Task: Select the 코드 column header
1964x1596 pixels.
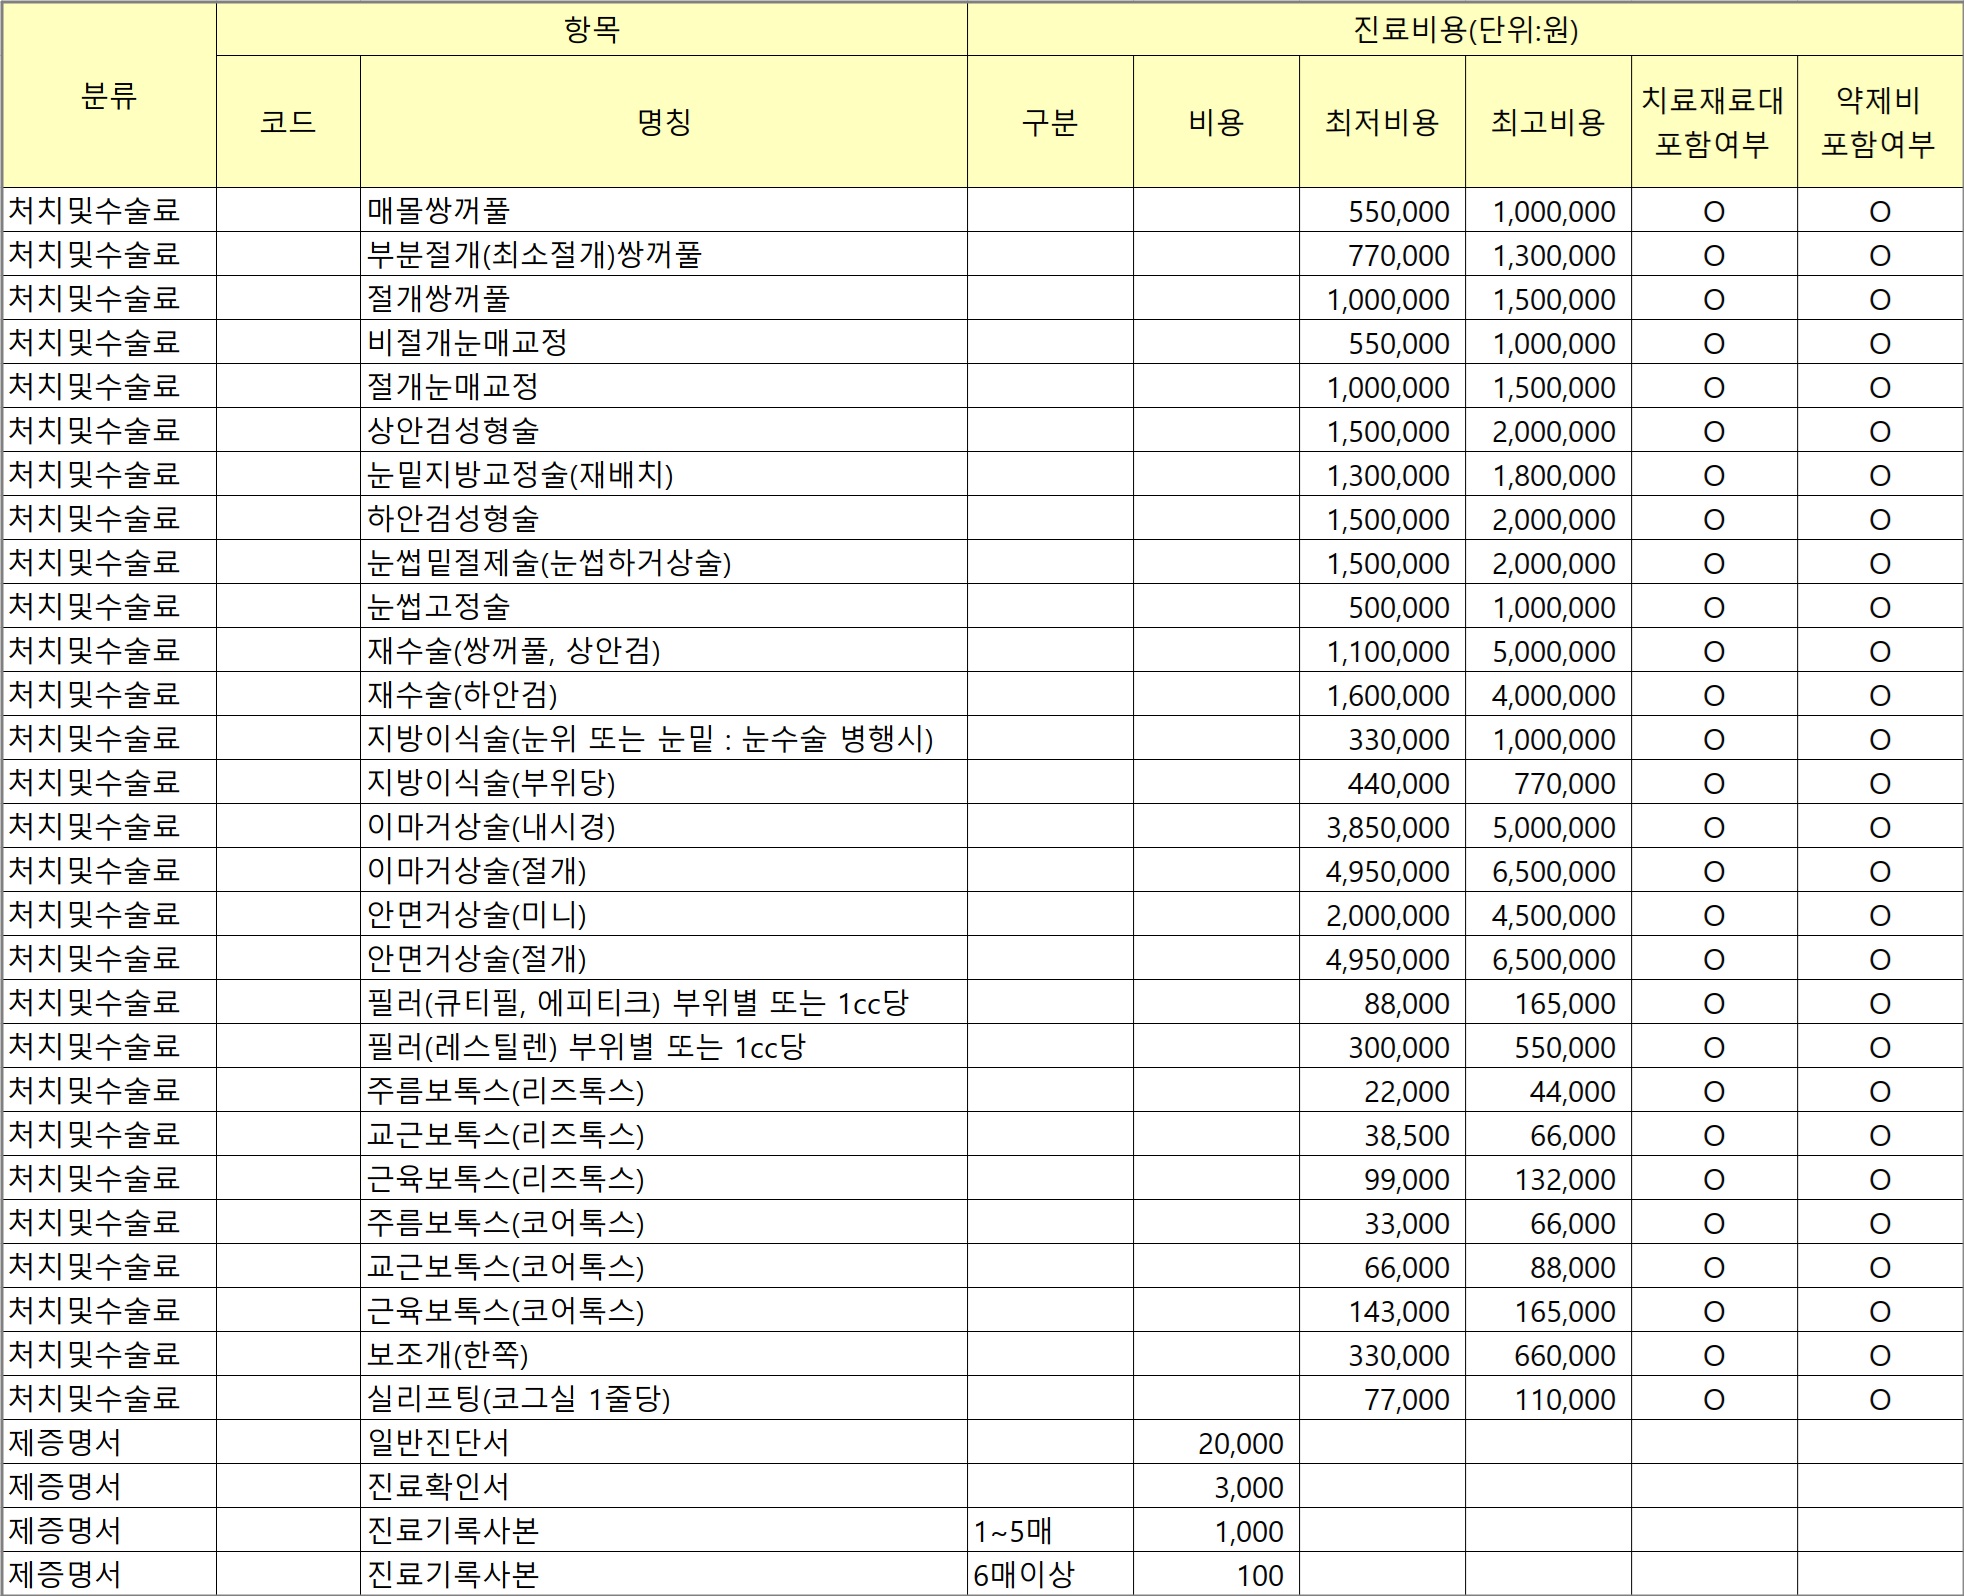Action: click(x=288, y=122)
